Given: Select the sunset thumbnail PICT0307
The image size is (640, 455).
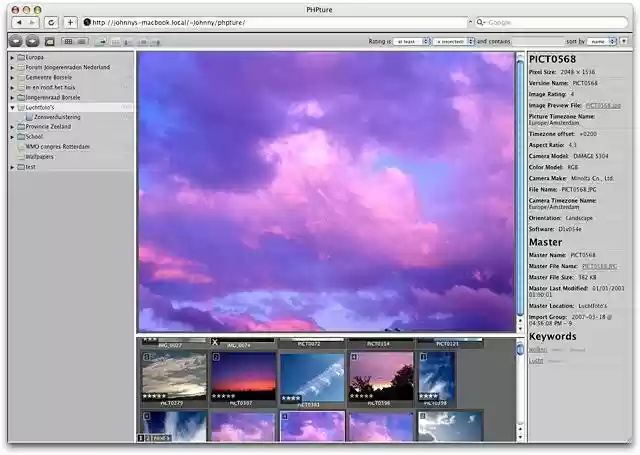Looking at the screenshot, I should tap(243, 377).
